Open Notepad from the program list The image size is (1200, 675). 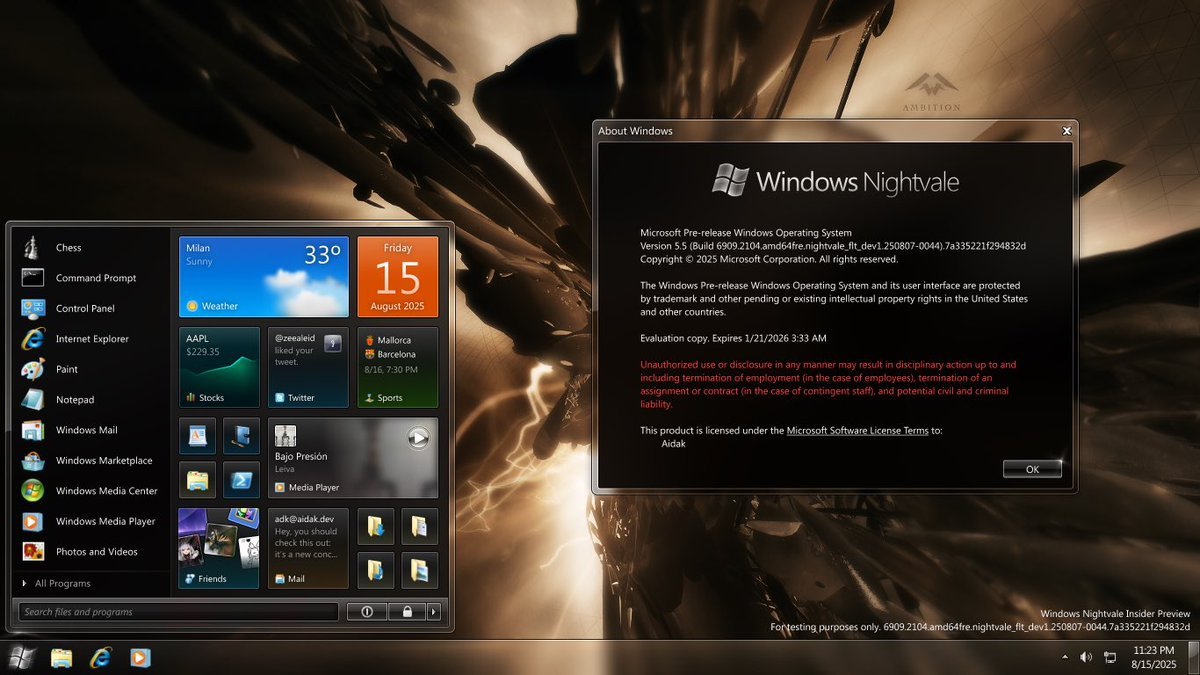click(90, 400)
